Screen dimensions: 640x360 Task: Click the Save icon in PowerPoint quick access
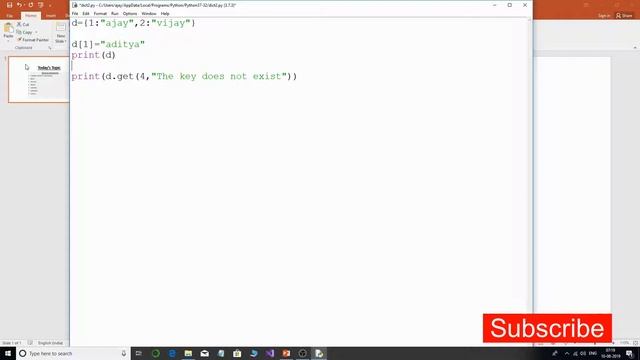(9, 5)
